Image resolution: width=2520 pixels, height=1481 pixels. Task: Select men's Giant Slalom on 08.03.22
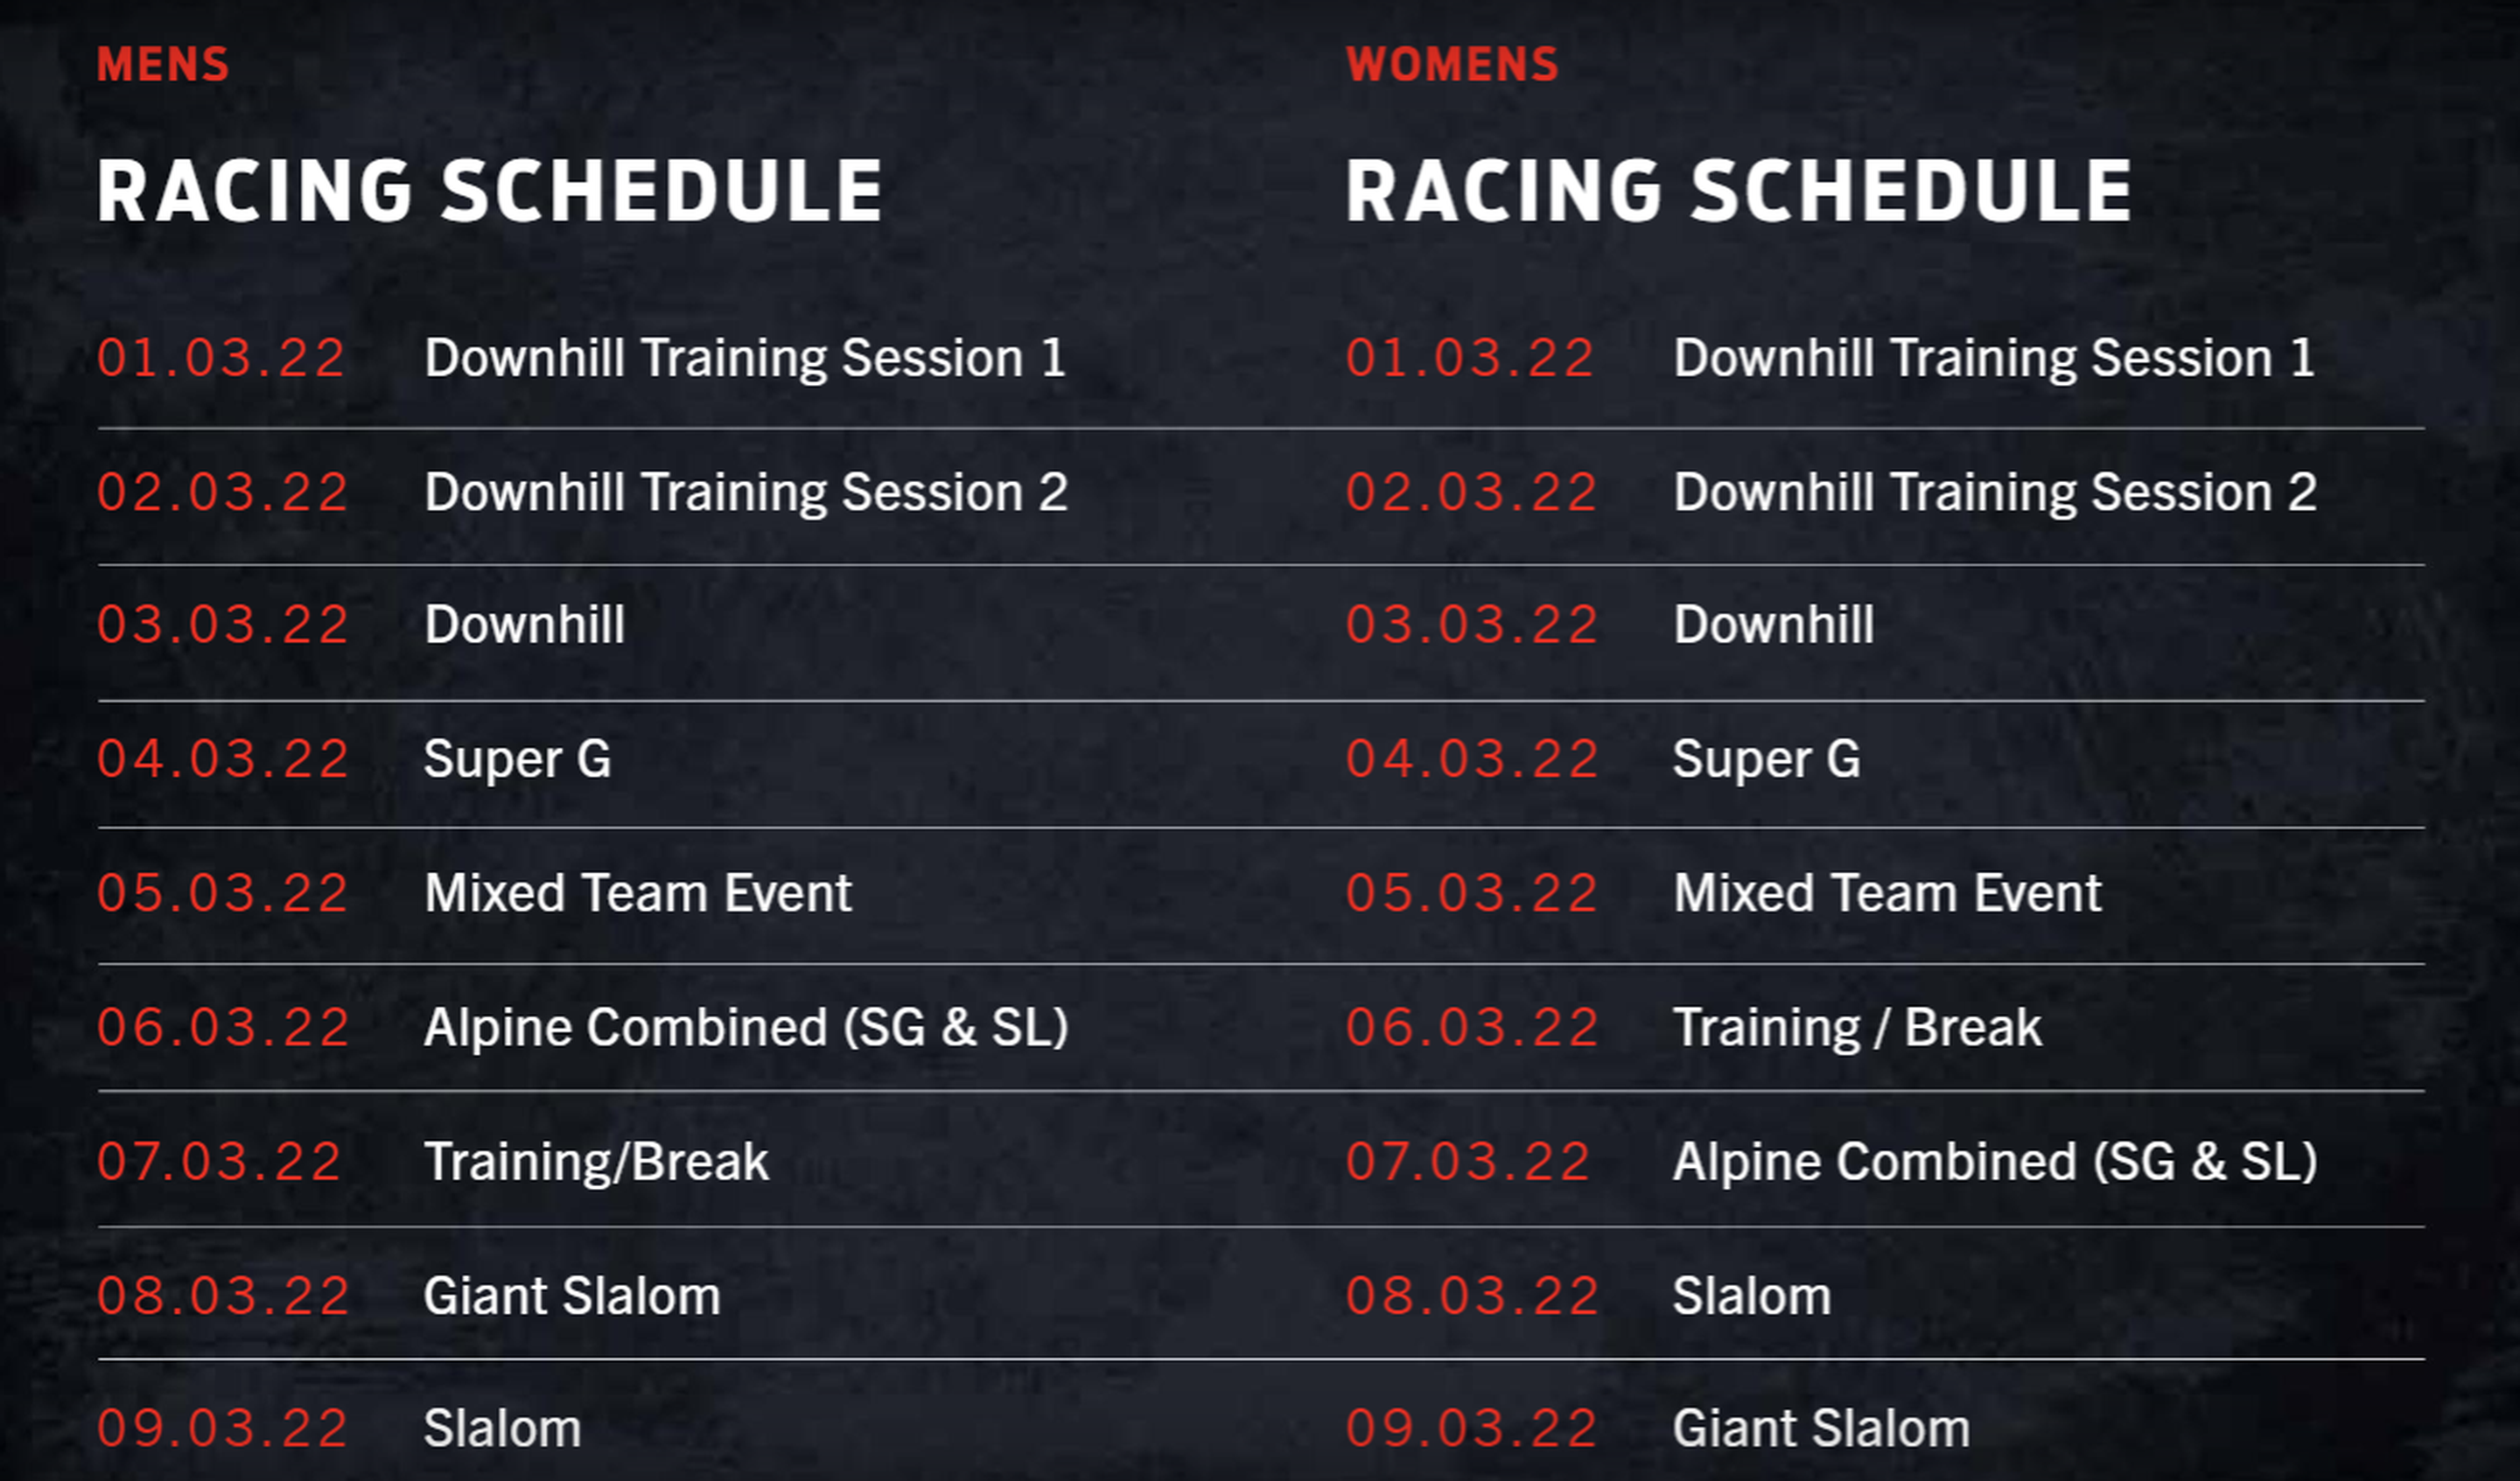click(x=572, y=1296)
